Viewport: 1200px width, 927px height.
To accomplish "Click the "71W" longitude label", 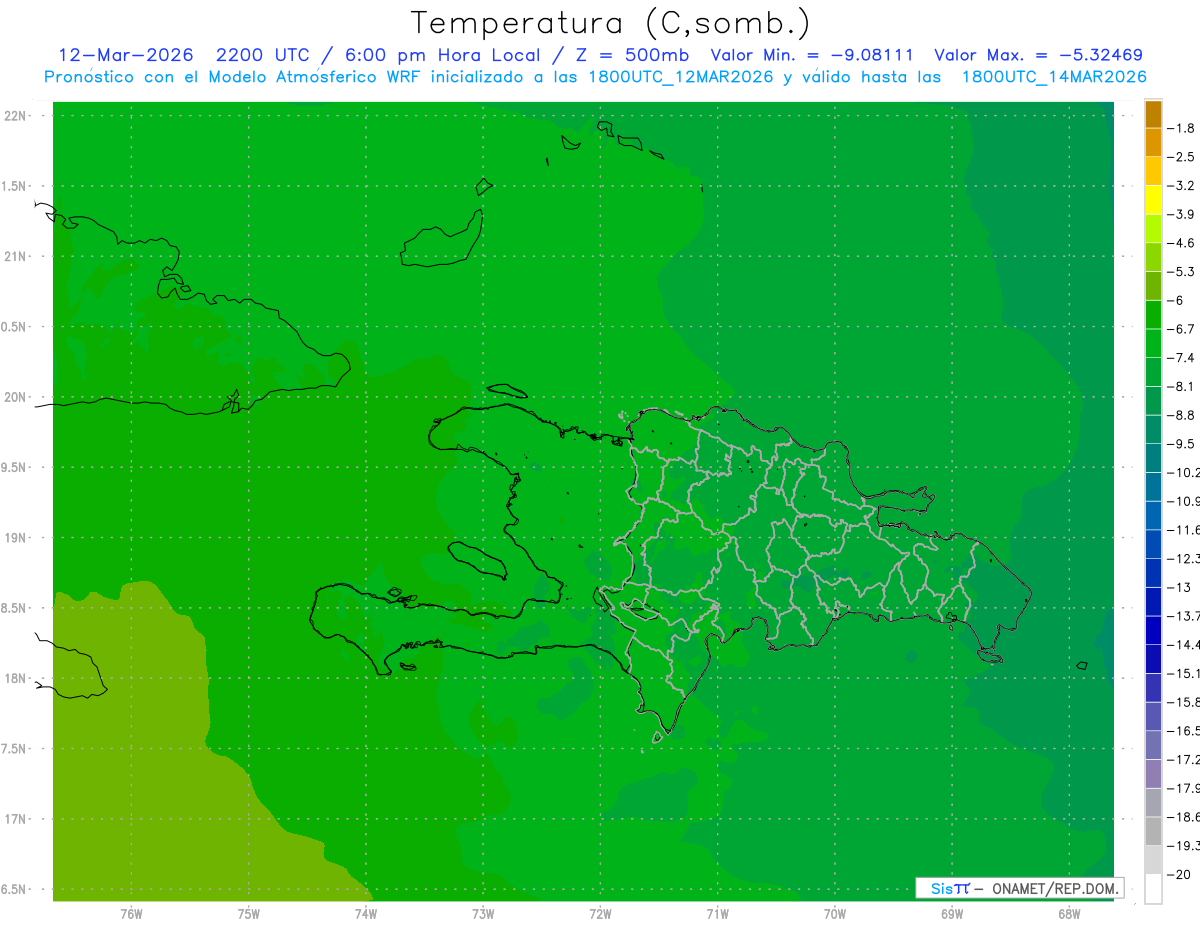I will (x=717, y=914).
